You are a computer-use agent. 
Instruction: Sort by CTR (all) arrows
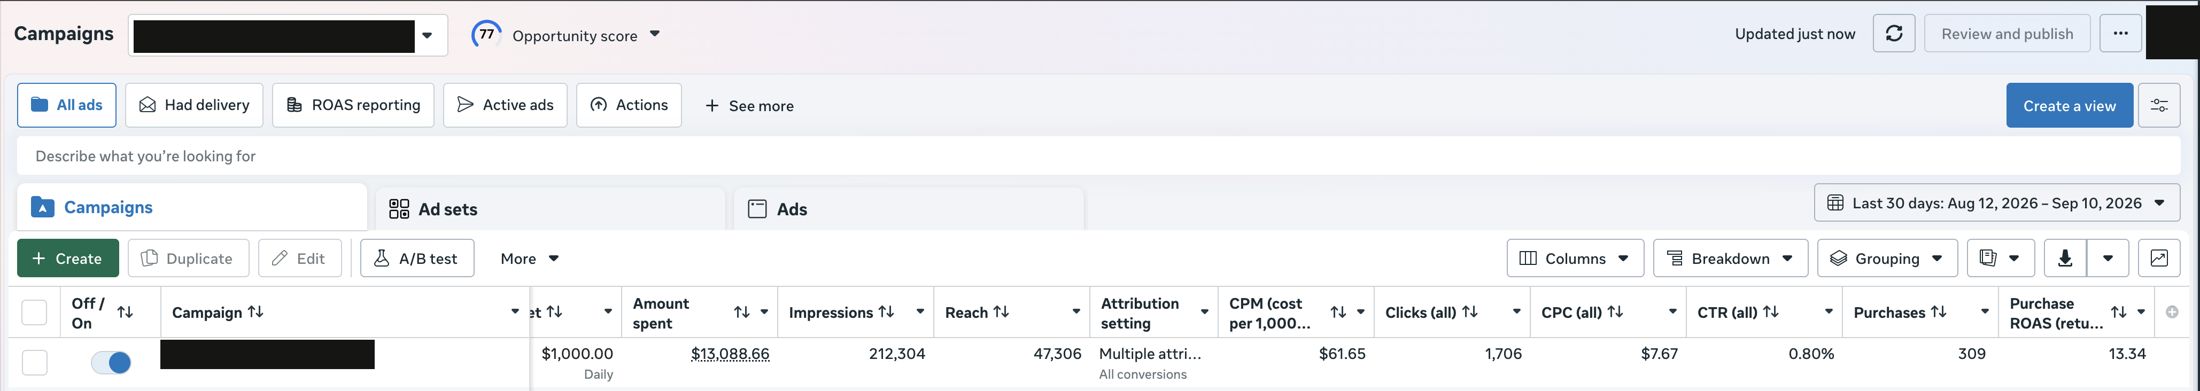click(x=1771, y=312)
